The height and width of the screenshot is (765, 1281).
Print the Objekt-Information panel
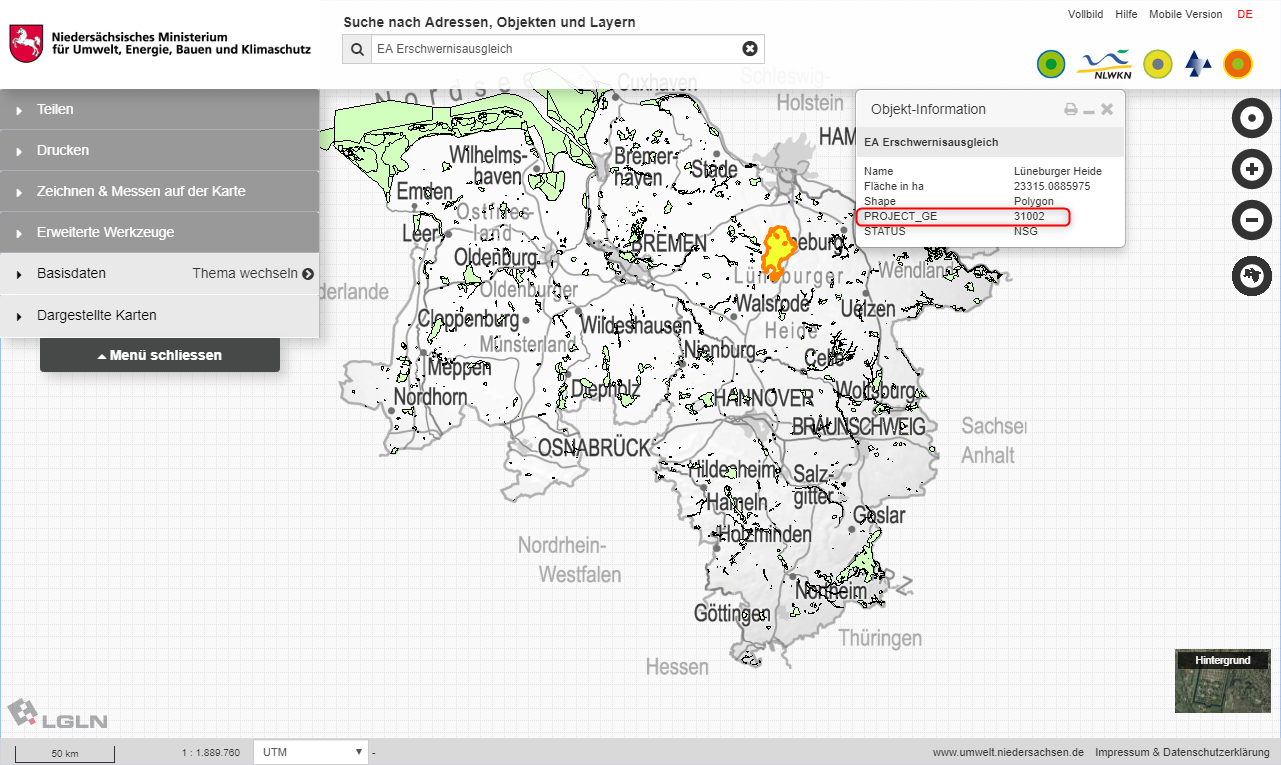click(x=1070, y=110)
